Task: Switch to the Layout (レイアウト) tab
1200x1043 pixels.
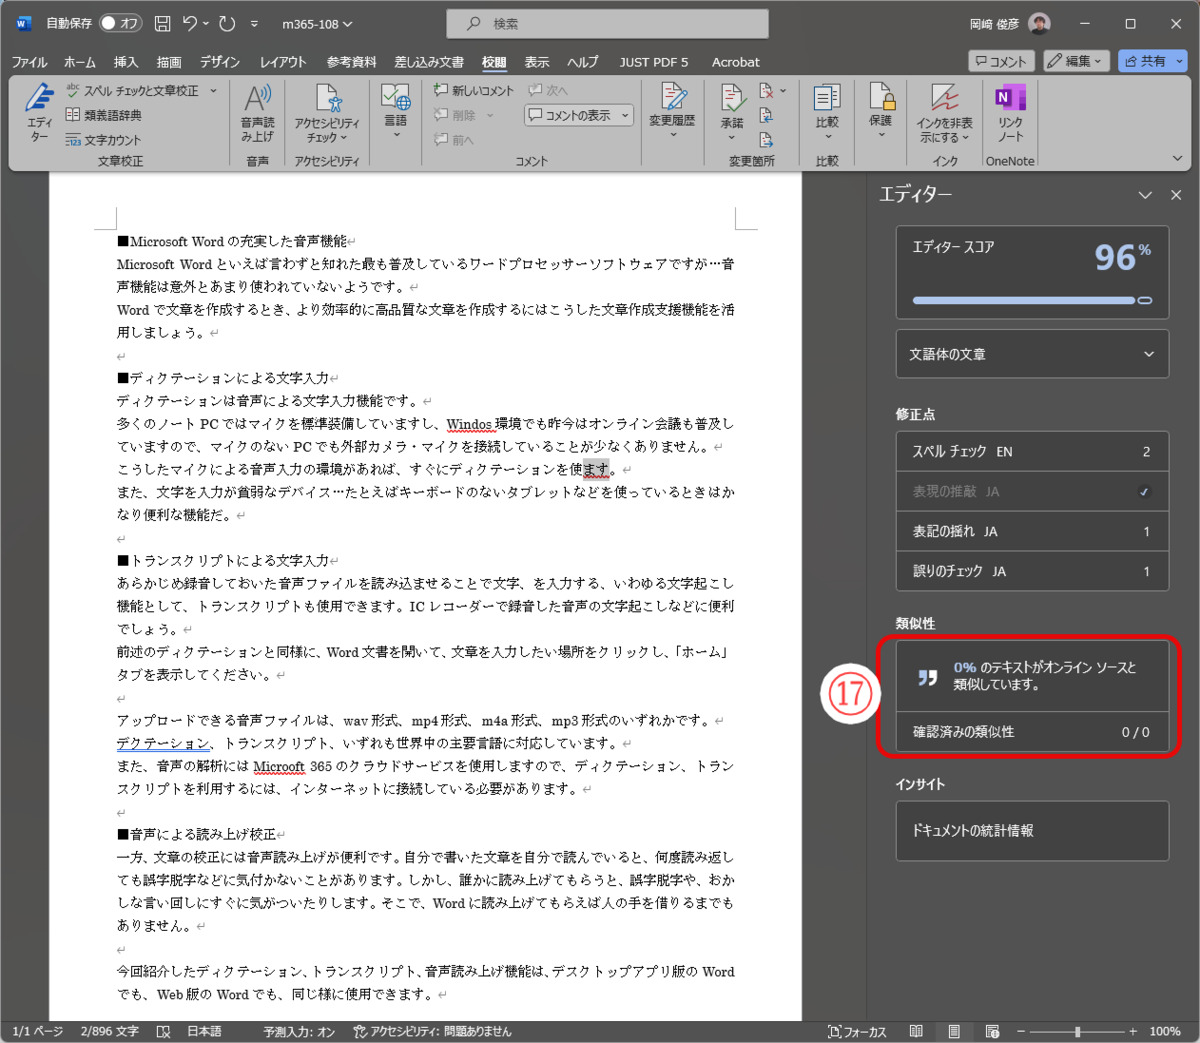Action: [283, 62]
